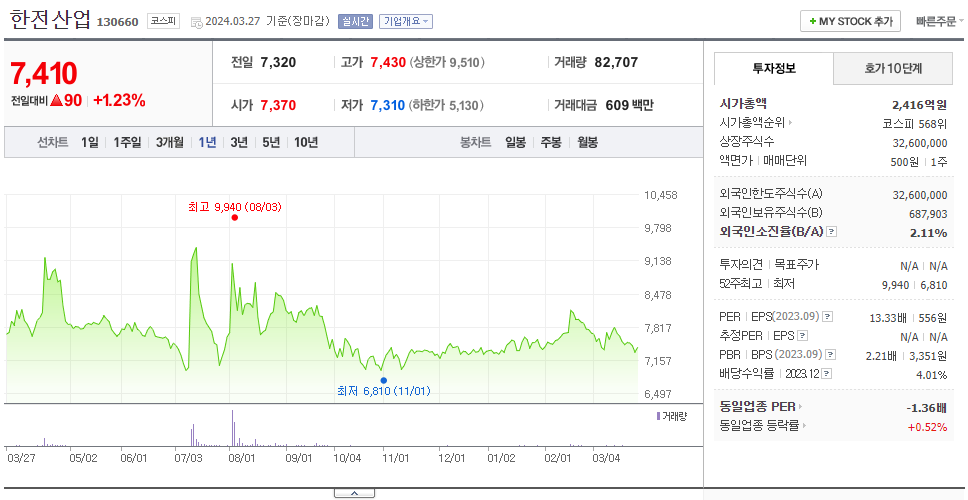The height and width of the screenshot is (500, 968).
Task: Toggle the 실시간 real-time button
Action: point(355,21)
